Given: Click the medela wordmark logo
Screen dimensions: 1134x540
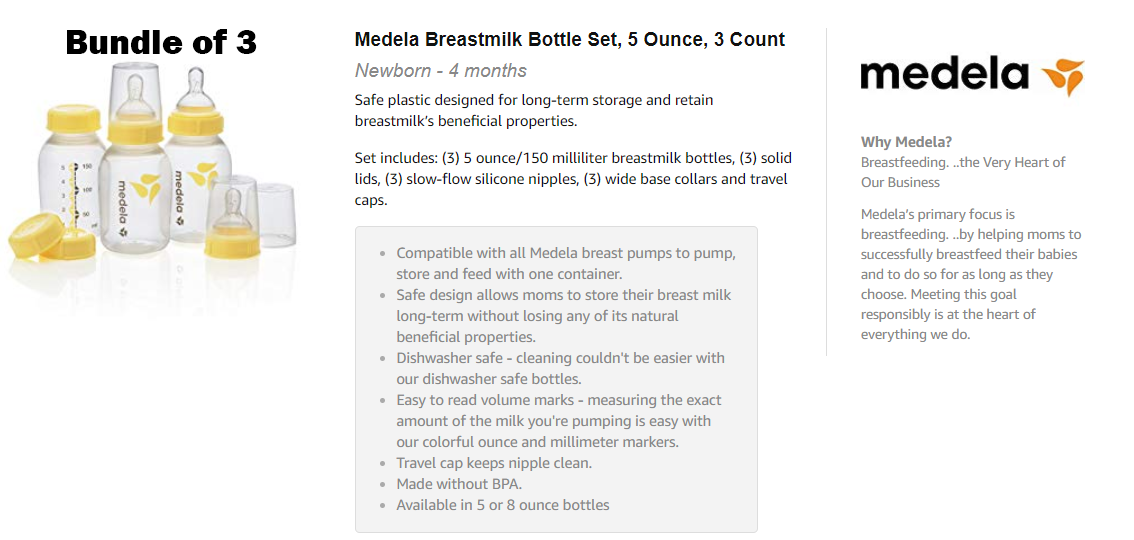Looking at the screenshot, I should [x=944, y=76].
